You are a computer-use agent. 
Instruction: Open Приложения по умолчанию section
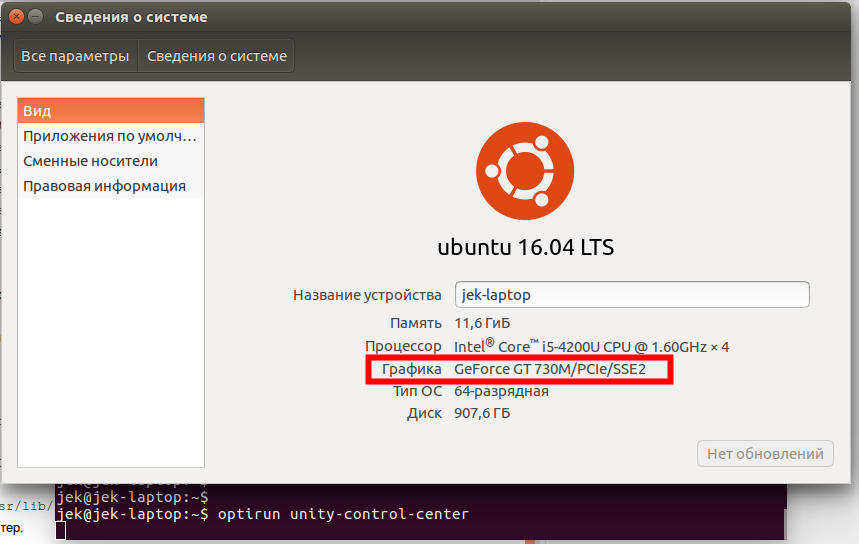coord(110,136)
